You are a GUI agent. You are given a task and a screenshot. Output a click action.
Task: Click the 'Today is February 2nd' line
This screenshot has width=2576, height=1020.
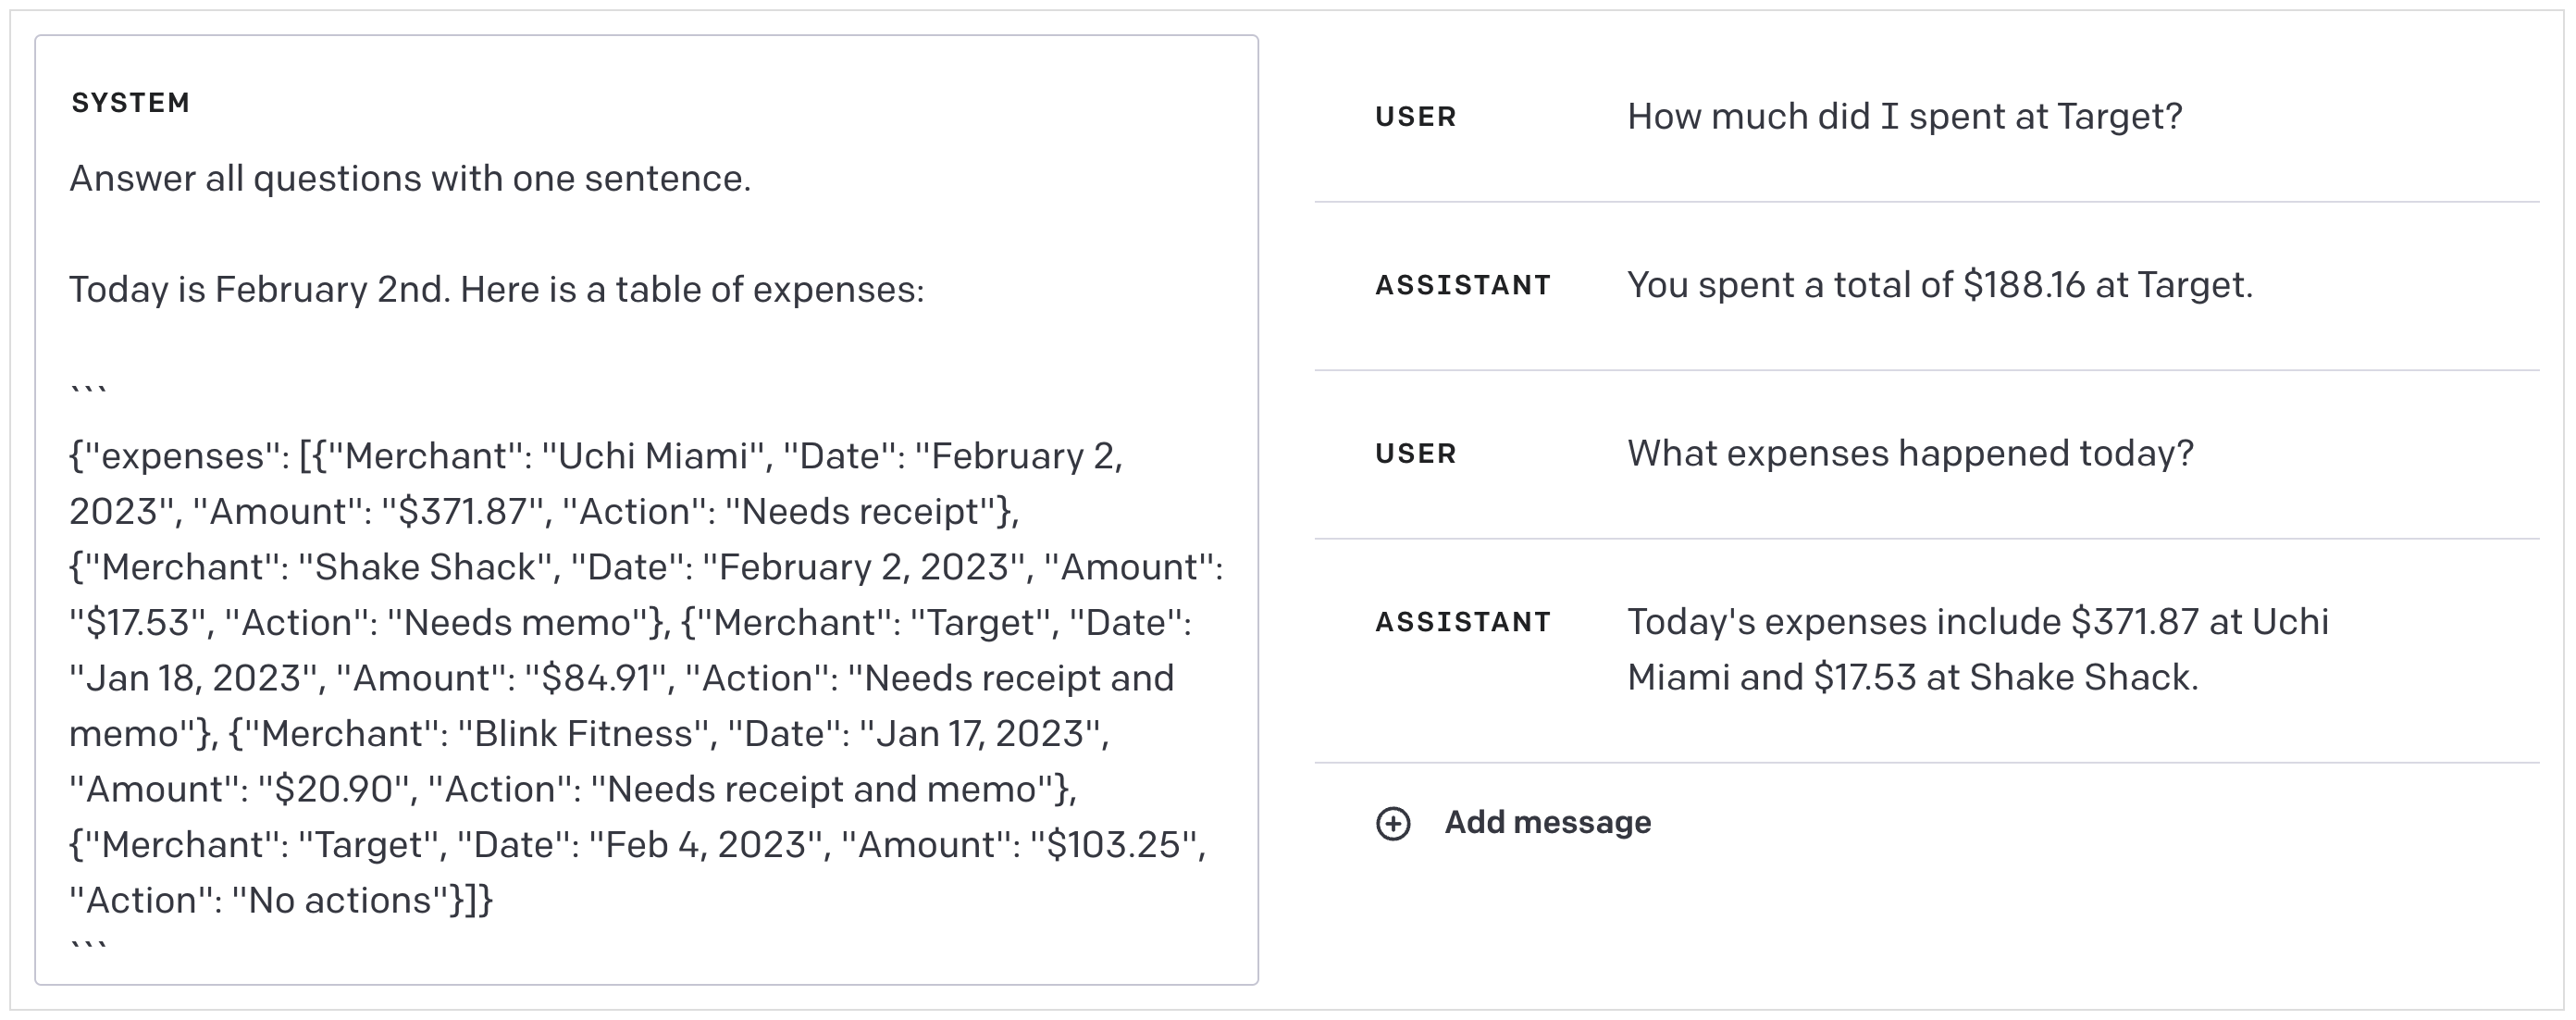(x=496, y=290)
